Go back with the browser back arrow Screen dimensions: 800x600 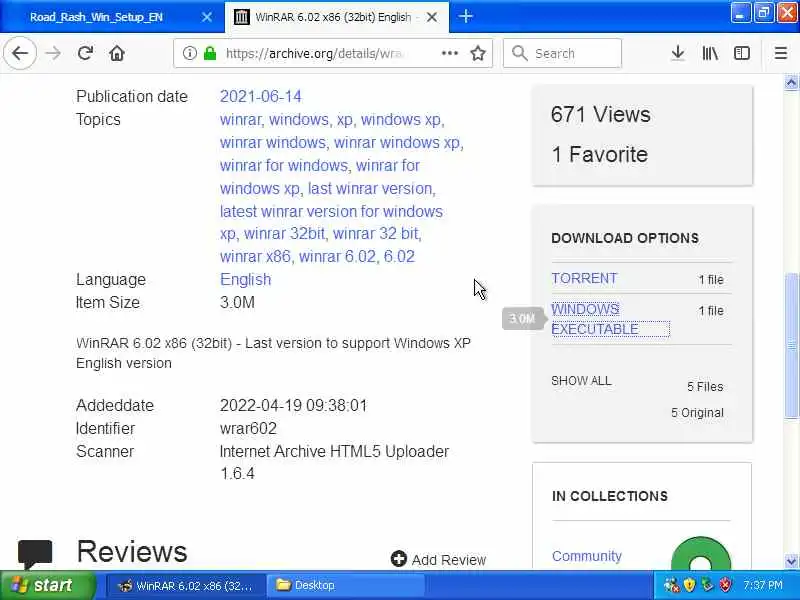click(19, 53)
